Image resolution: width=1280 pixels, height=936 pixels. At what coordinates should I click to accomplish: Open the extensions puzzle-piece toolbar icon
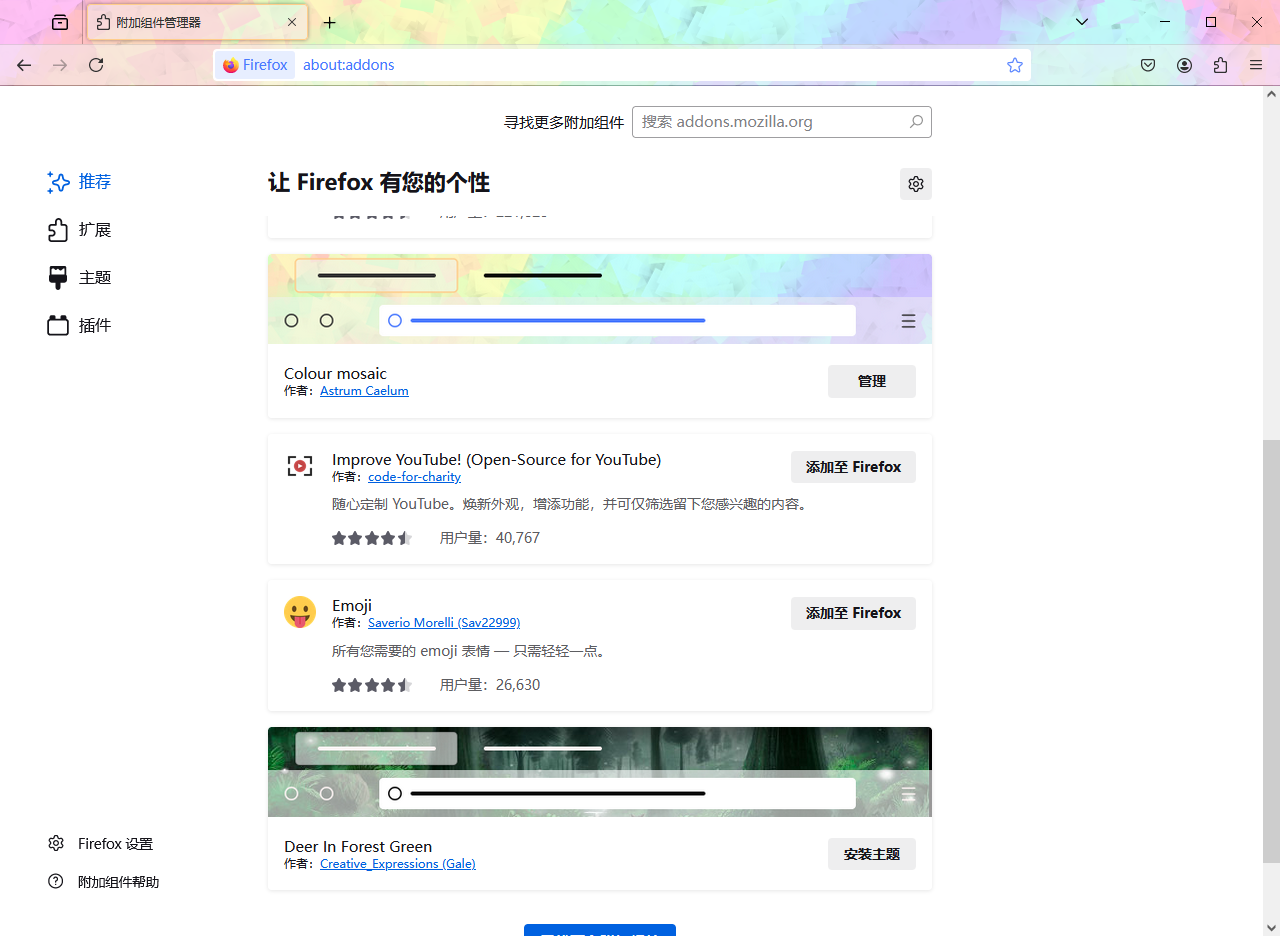click(x=1220, y=64)
